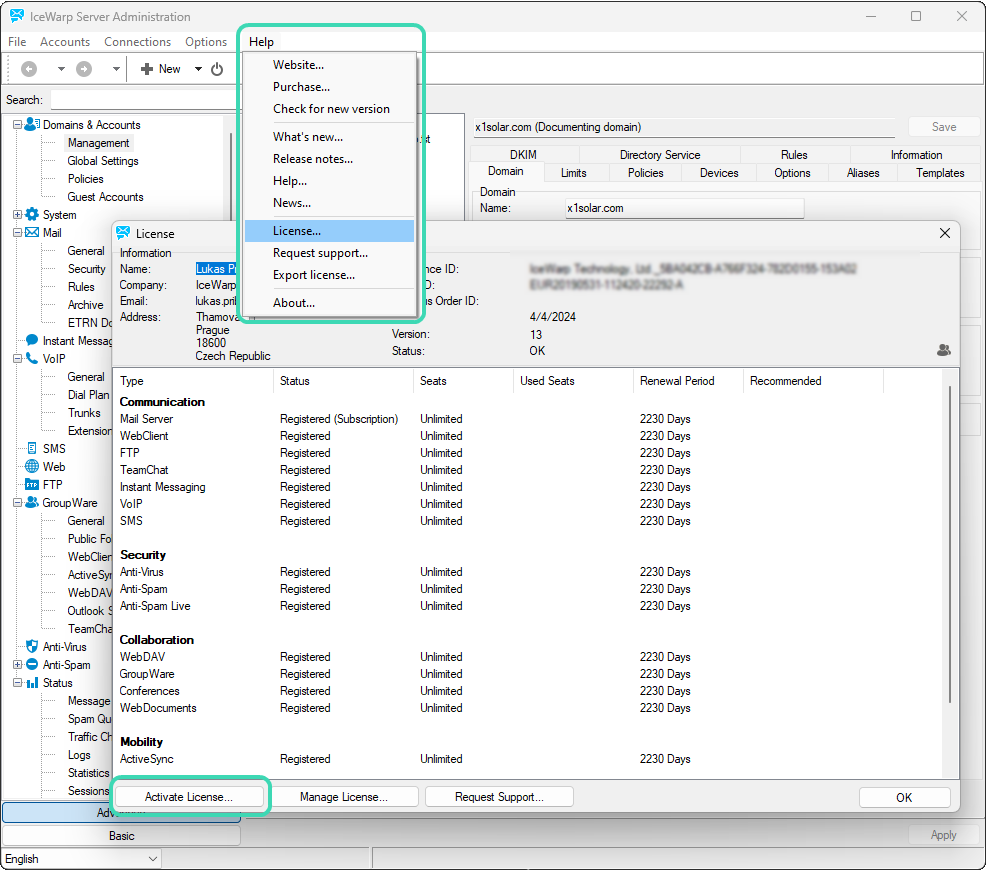Open the Forward history dropdown arrow
The height and width of the screenshot is (870, 988).
(x=116, y=69)
